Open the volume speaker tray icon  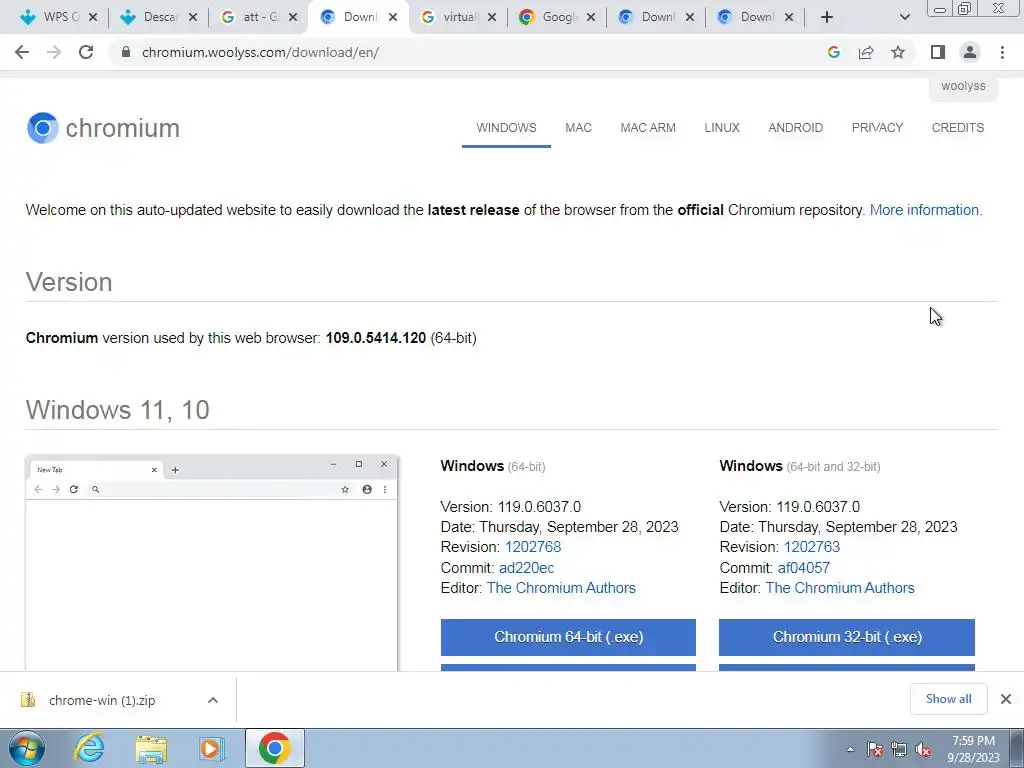coord(923,750)
